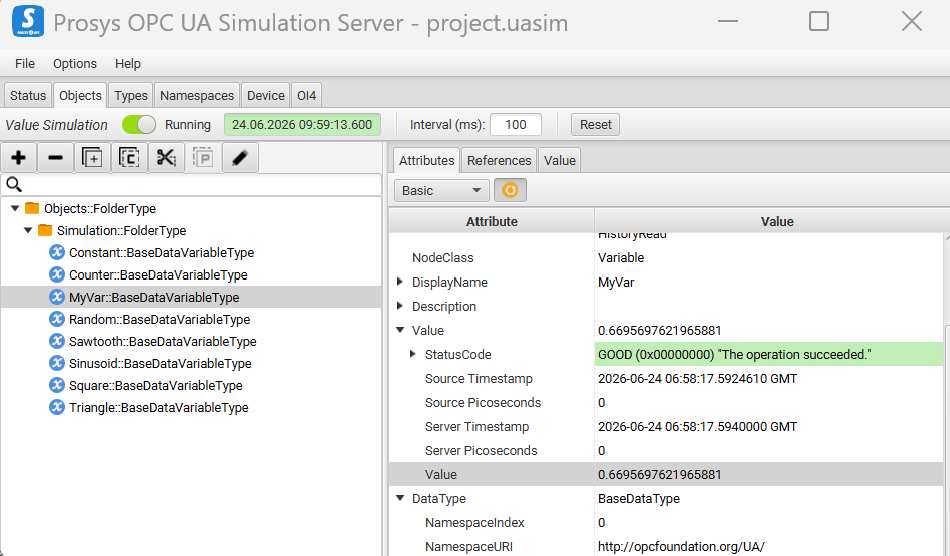
Task: Click the BaseDataType value cell
Action: click(x=768, y=498)
